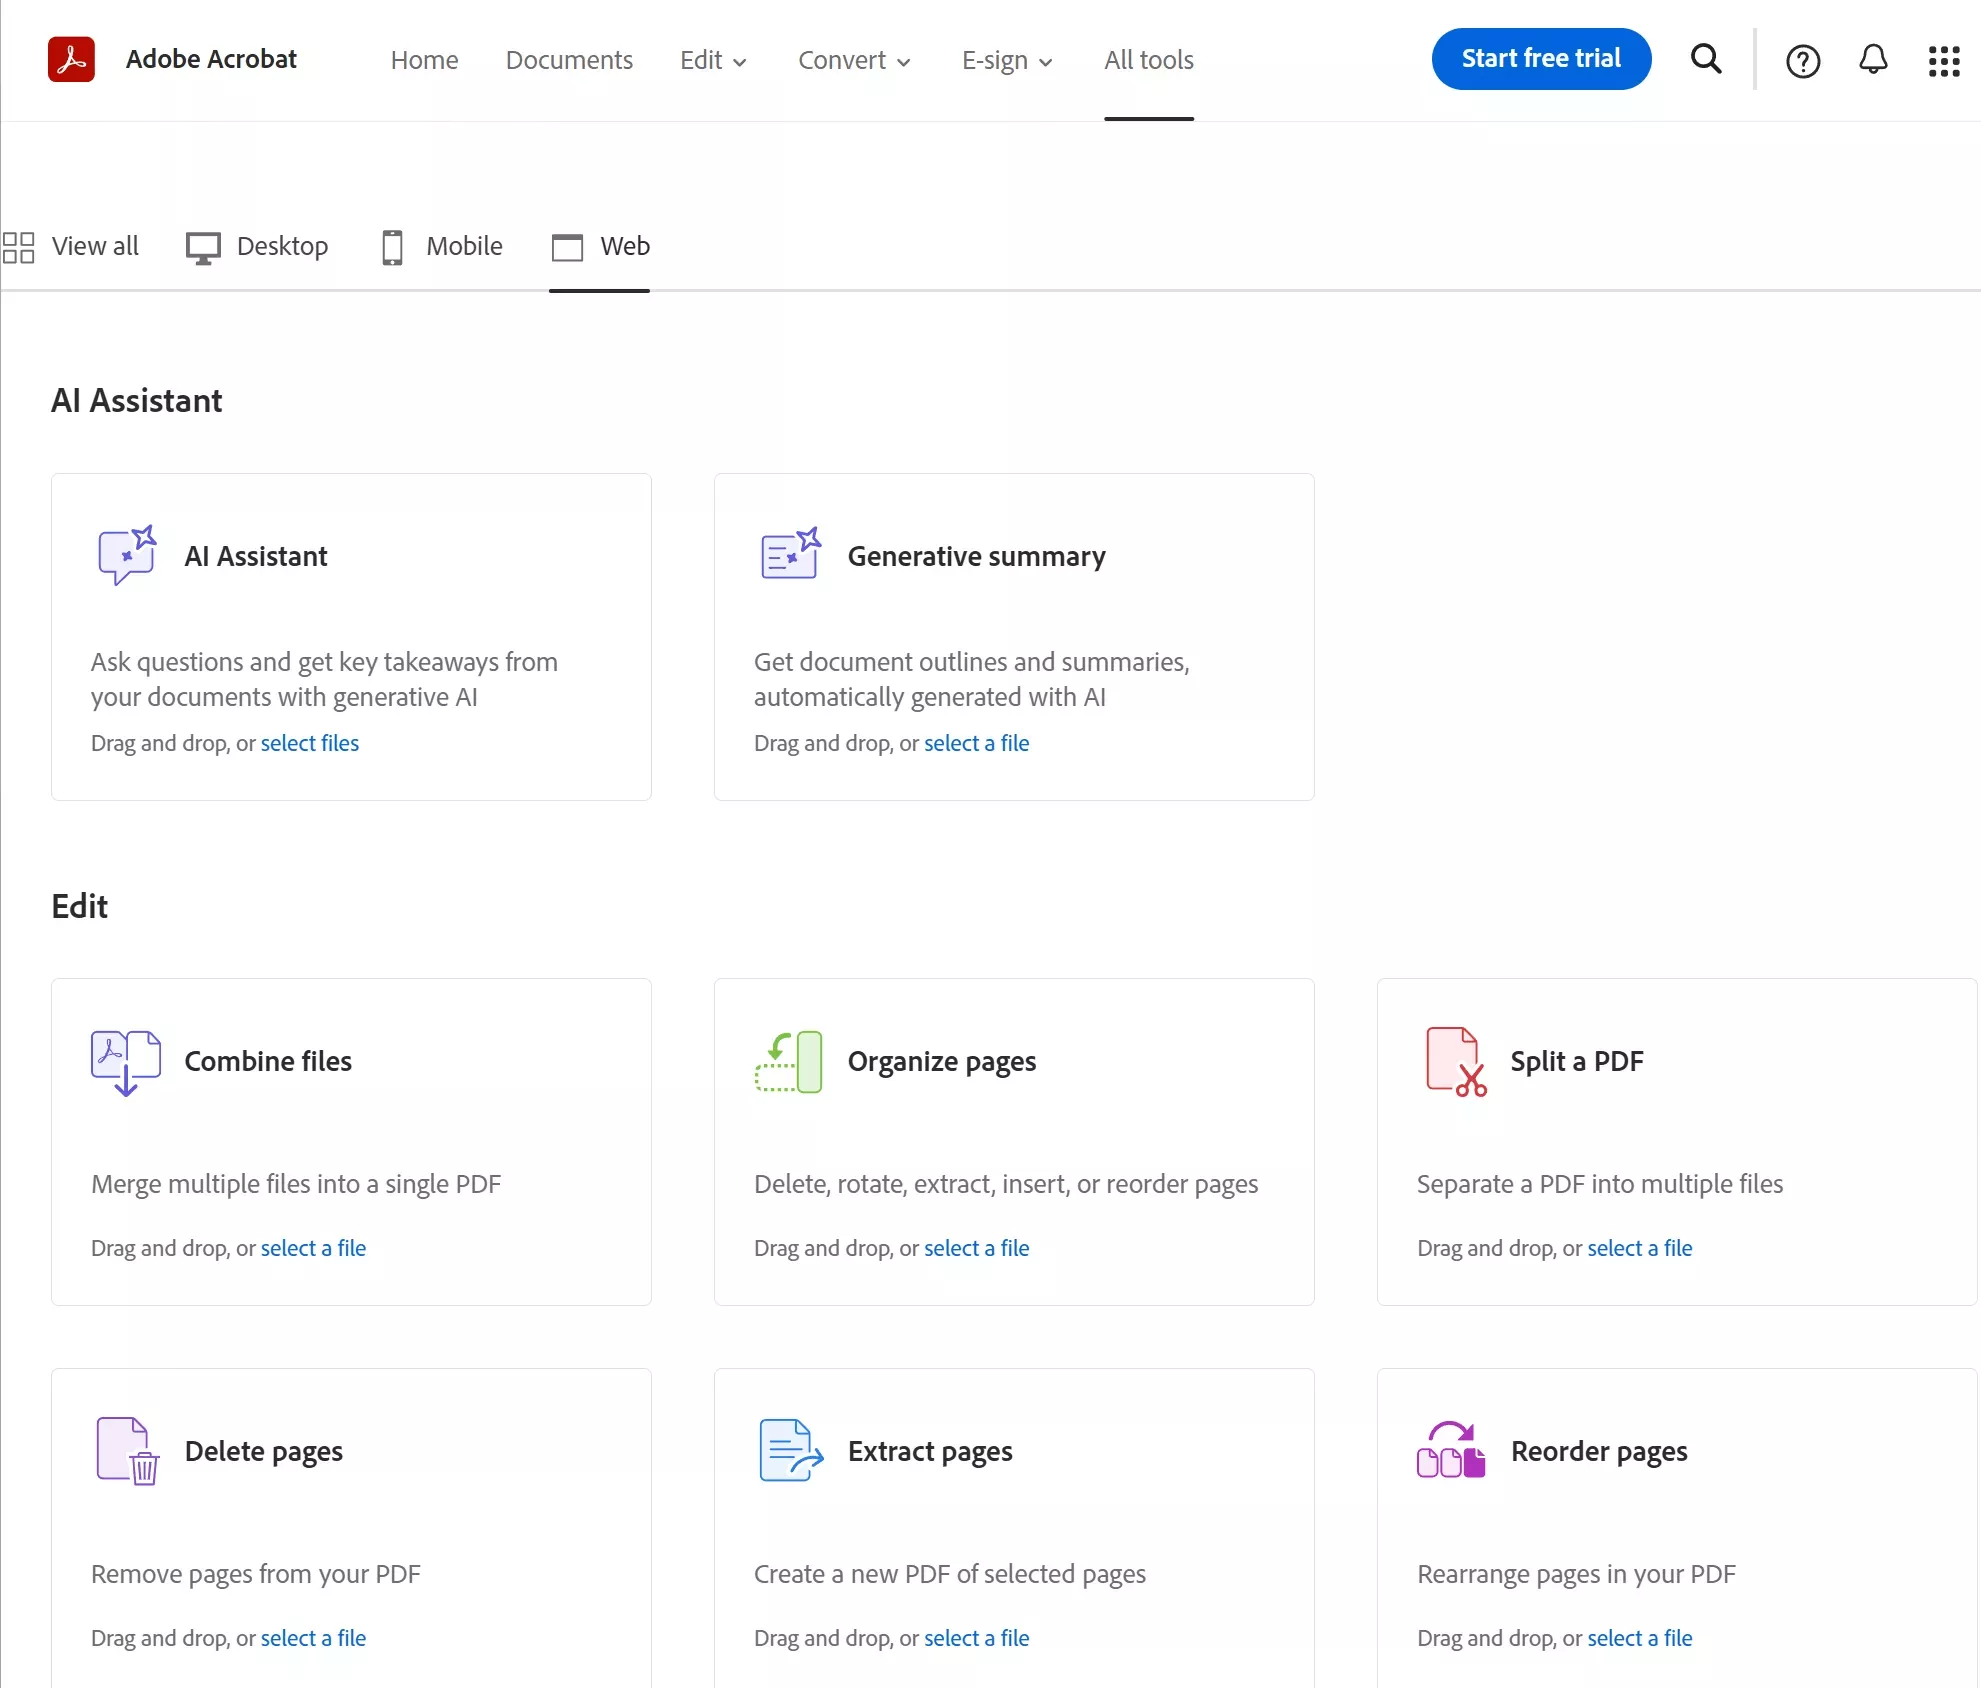Open the search magnifier icon

[1706, 60]
